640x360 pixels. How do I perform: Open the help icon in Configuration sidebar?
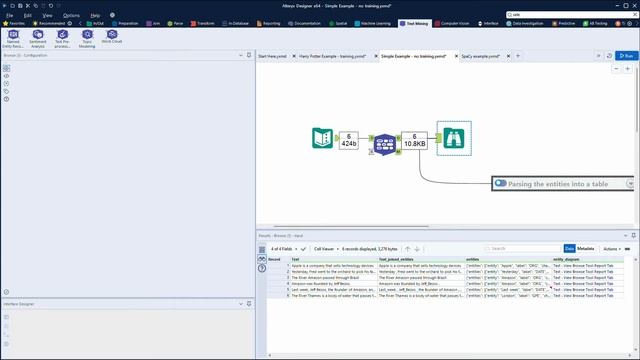[x=7, y=99]
